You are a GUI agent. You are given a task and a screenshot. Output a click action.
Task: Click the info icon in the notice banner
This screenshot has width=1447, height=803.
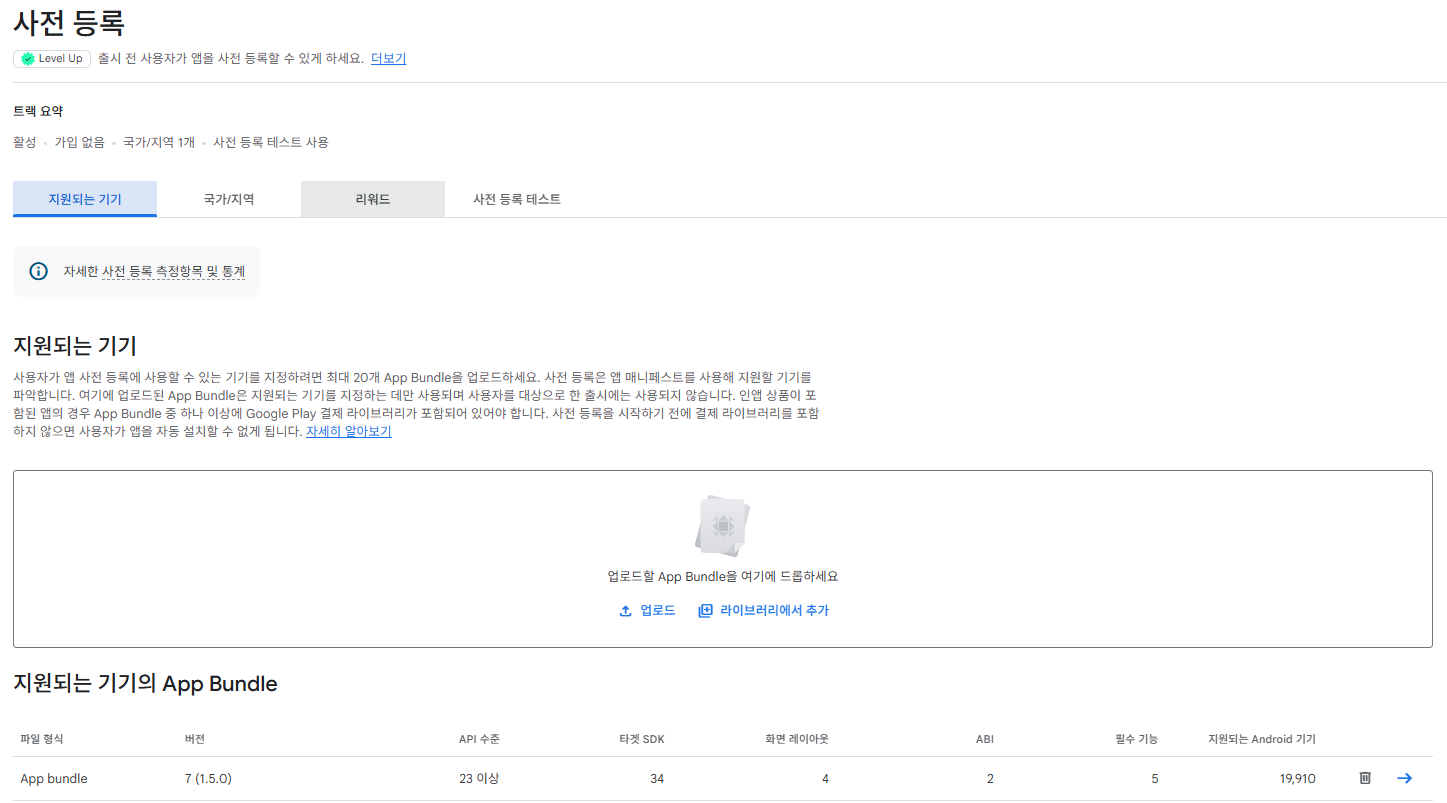tap(38, 270)
